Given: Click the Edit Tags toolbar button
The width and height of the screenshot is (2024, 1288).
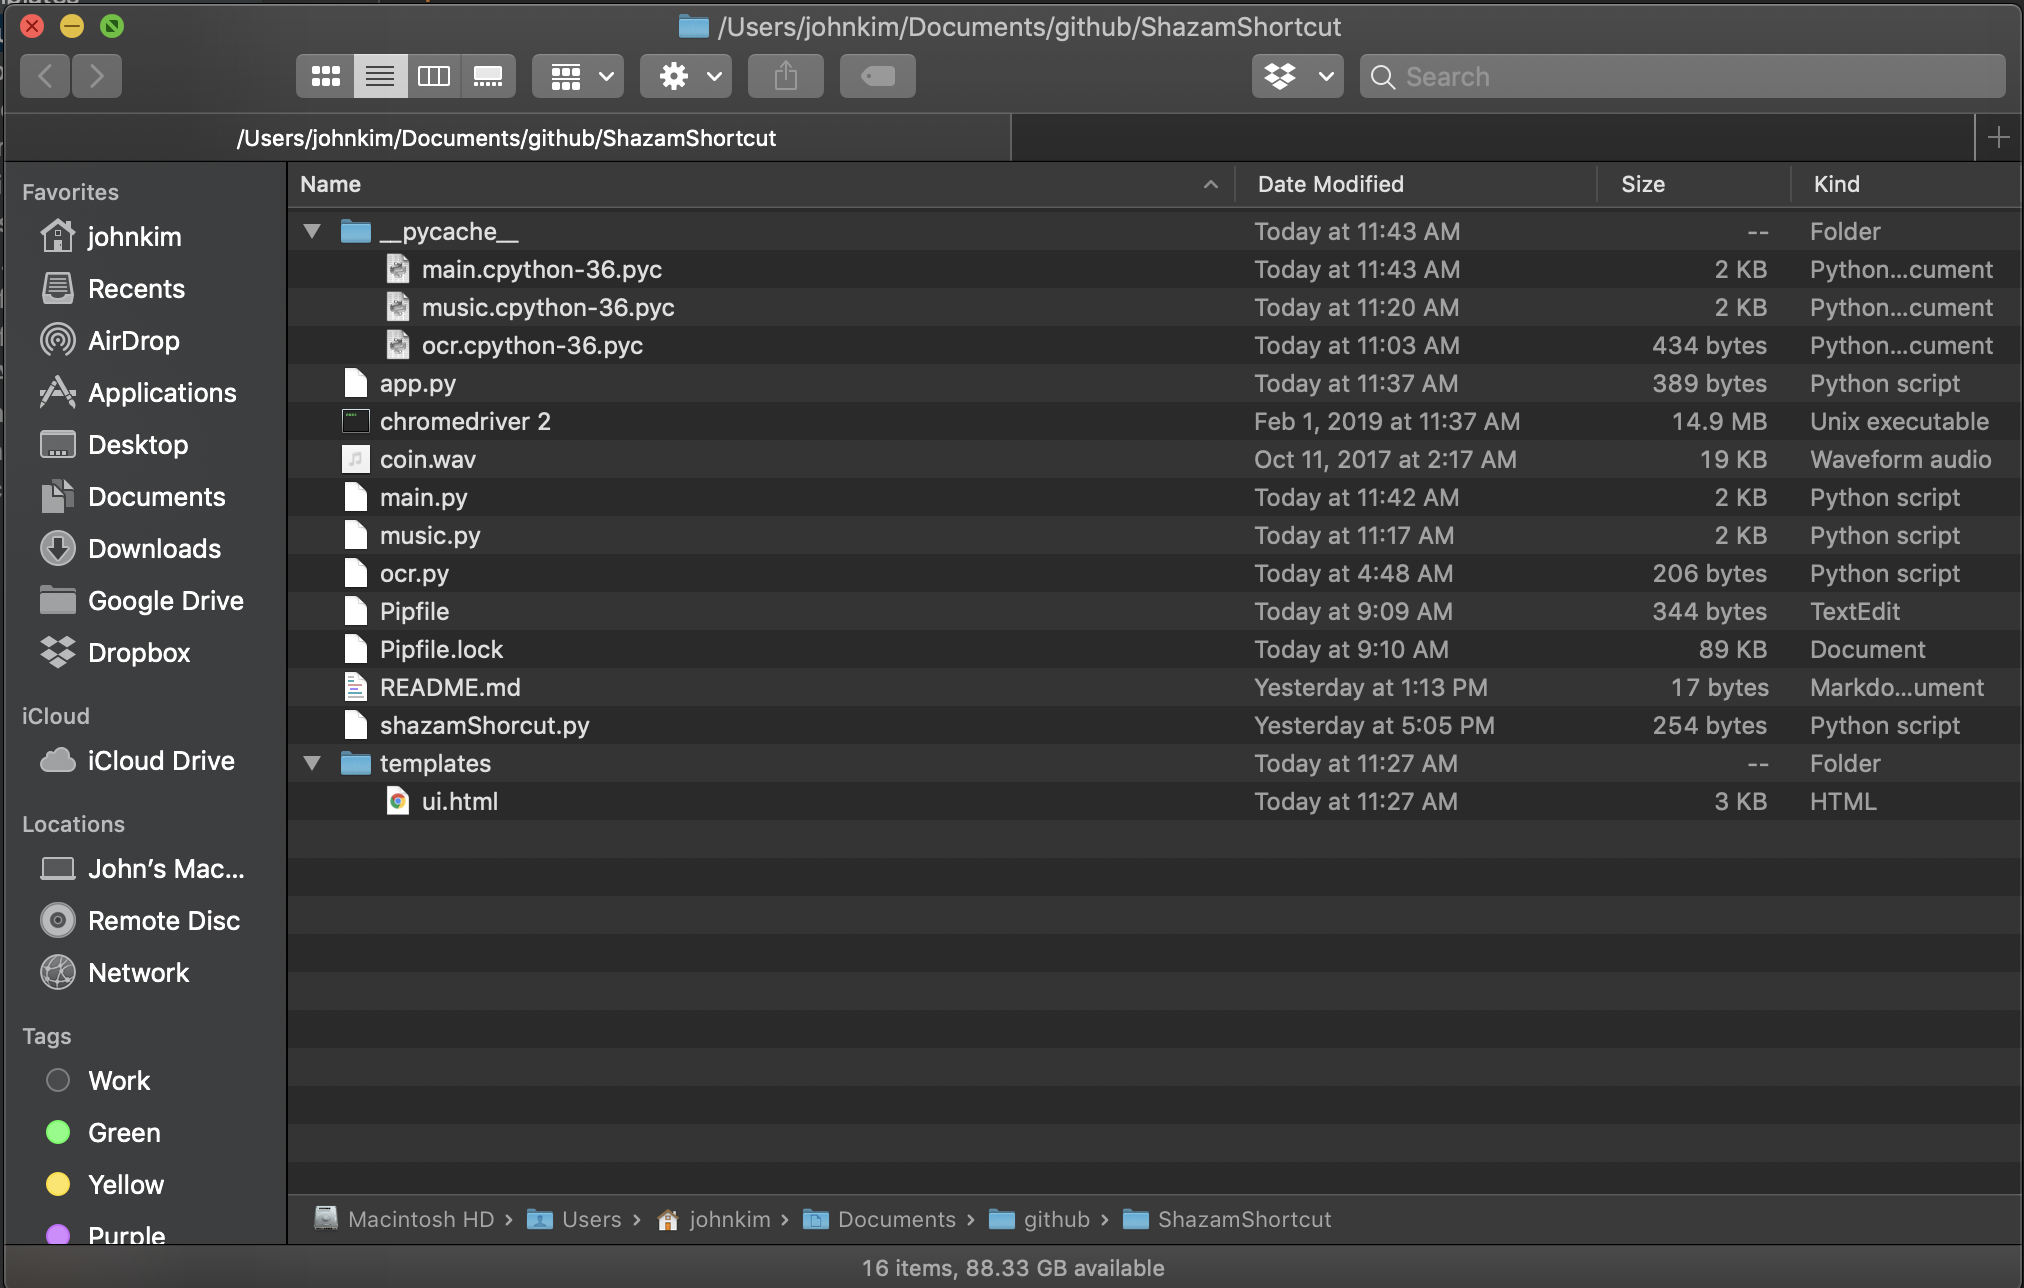Looking at the screenshot, I should pyautogui.click(x=877, y=76).
